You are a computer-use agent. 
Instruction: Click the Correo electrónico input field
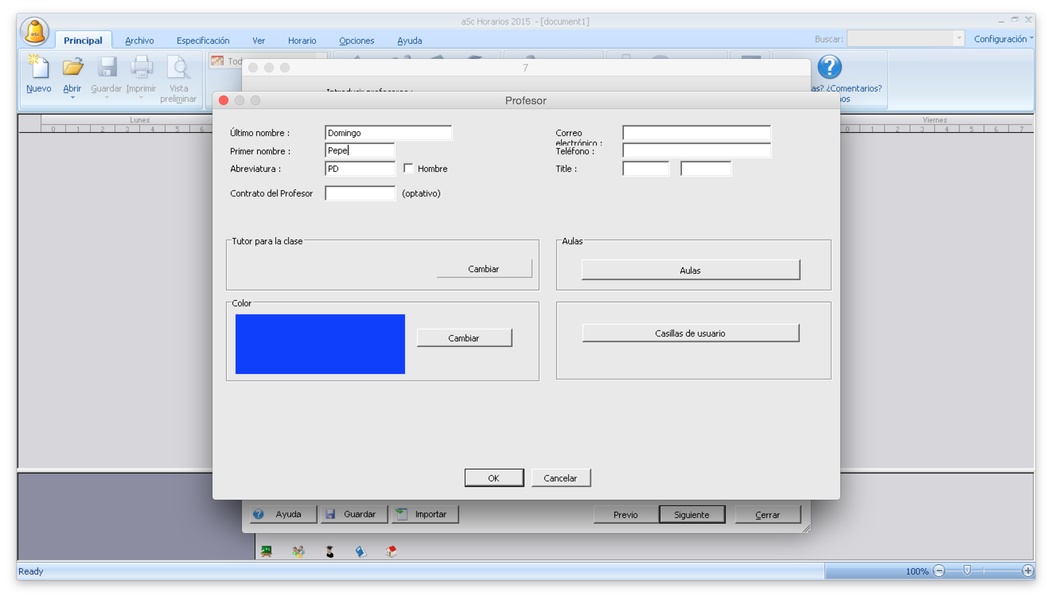point(696,133)
